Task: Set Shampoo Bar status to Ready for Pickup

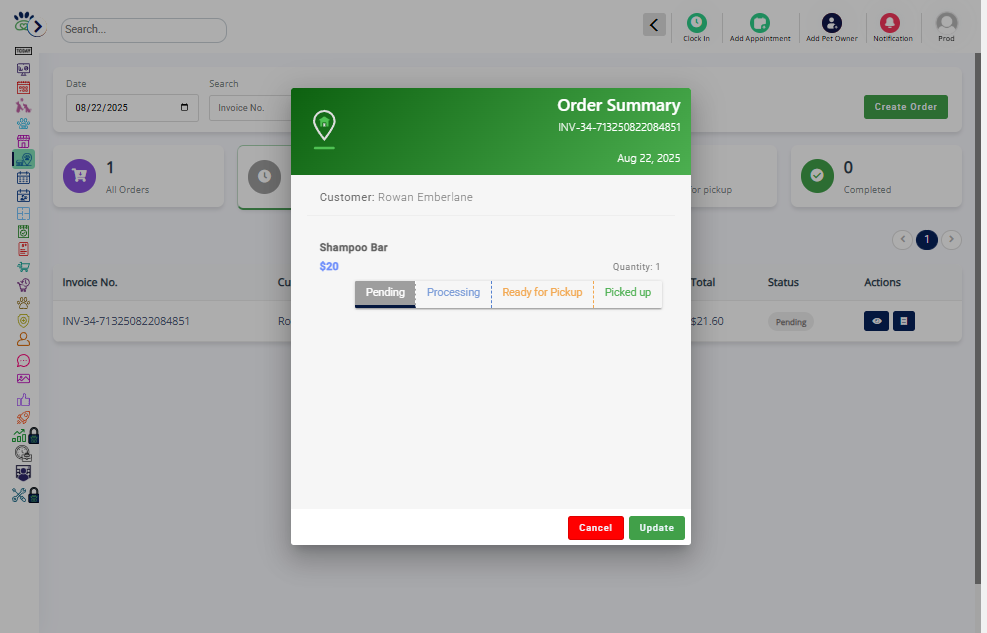Action: pos(542,294)
